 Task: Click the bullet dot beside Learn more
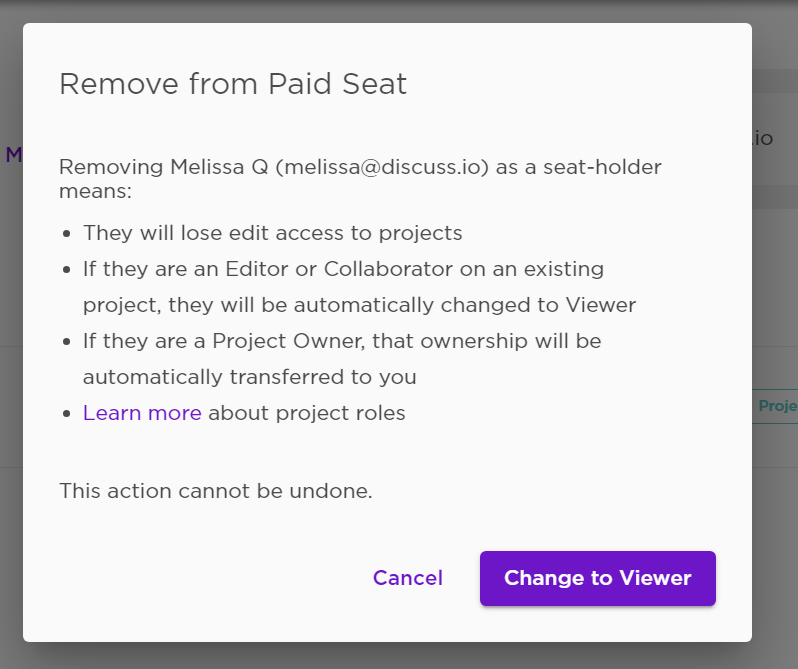66,414
